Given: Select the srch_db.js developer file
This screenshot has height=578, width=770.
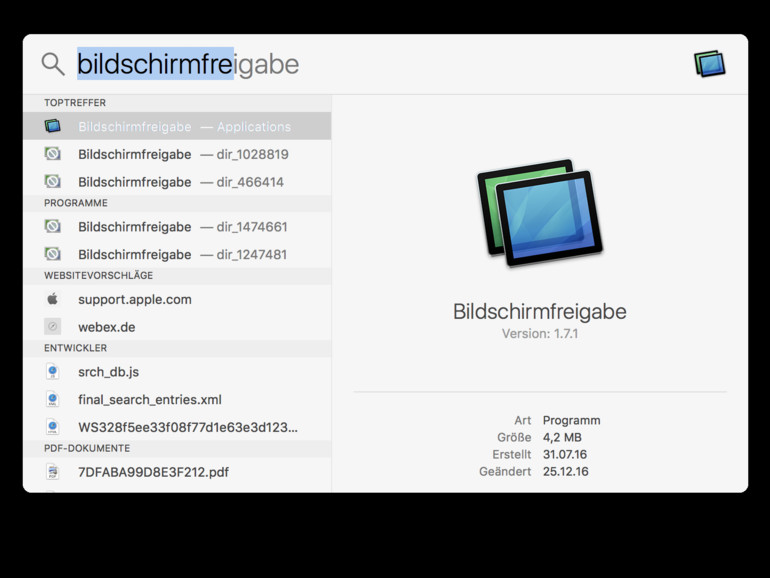Looking at the screenshot, I should pos(177,372).
